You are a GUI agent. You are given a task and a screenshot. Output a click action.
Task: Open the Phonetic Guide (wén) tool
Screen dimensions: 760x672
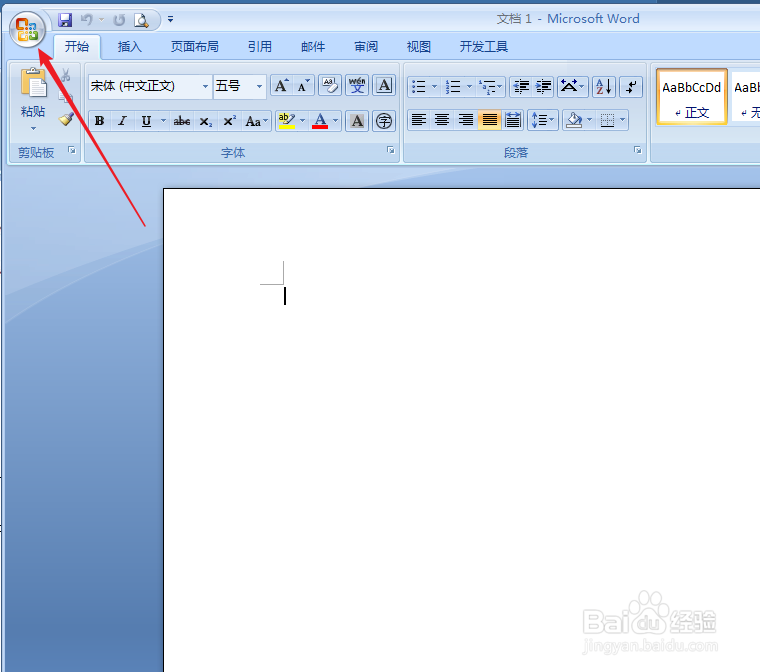(357, 86)
